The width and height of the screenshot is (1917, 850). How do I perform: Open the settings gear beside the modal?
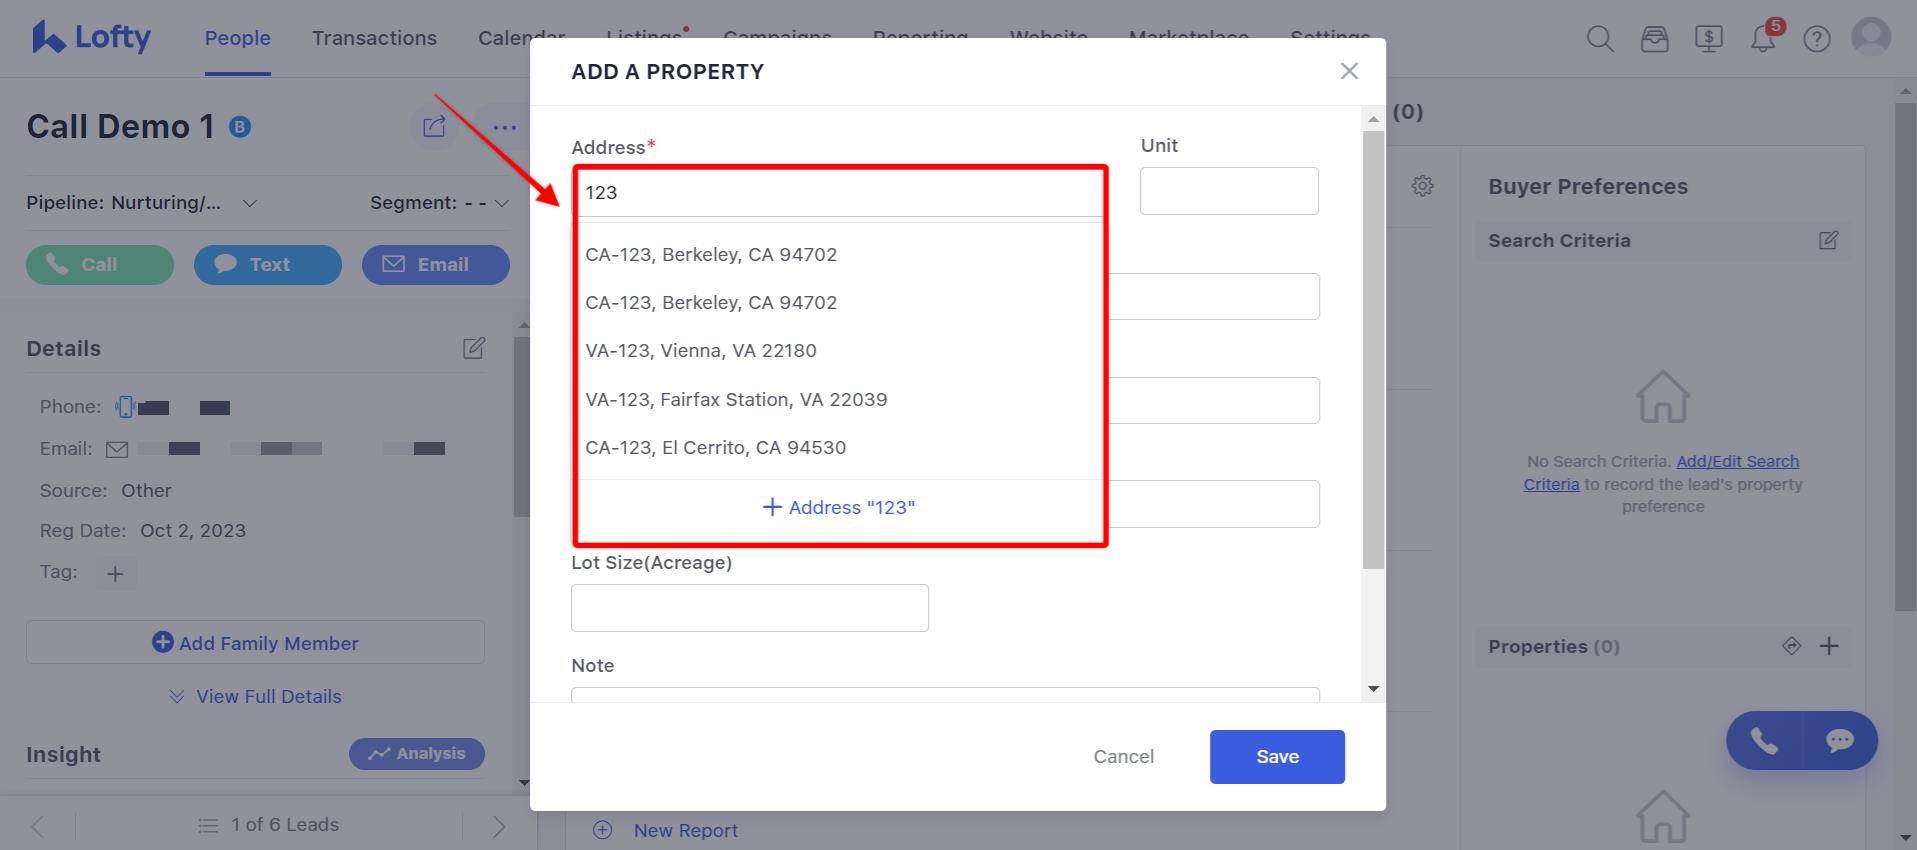pos(1422,185)
